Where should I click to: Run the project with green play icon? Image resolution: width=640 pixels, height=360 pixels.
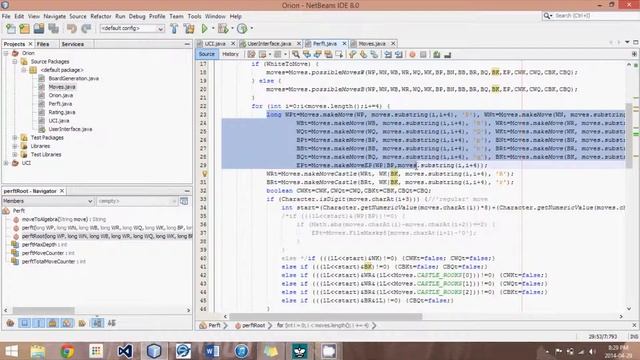[204, 29]
